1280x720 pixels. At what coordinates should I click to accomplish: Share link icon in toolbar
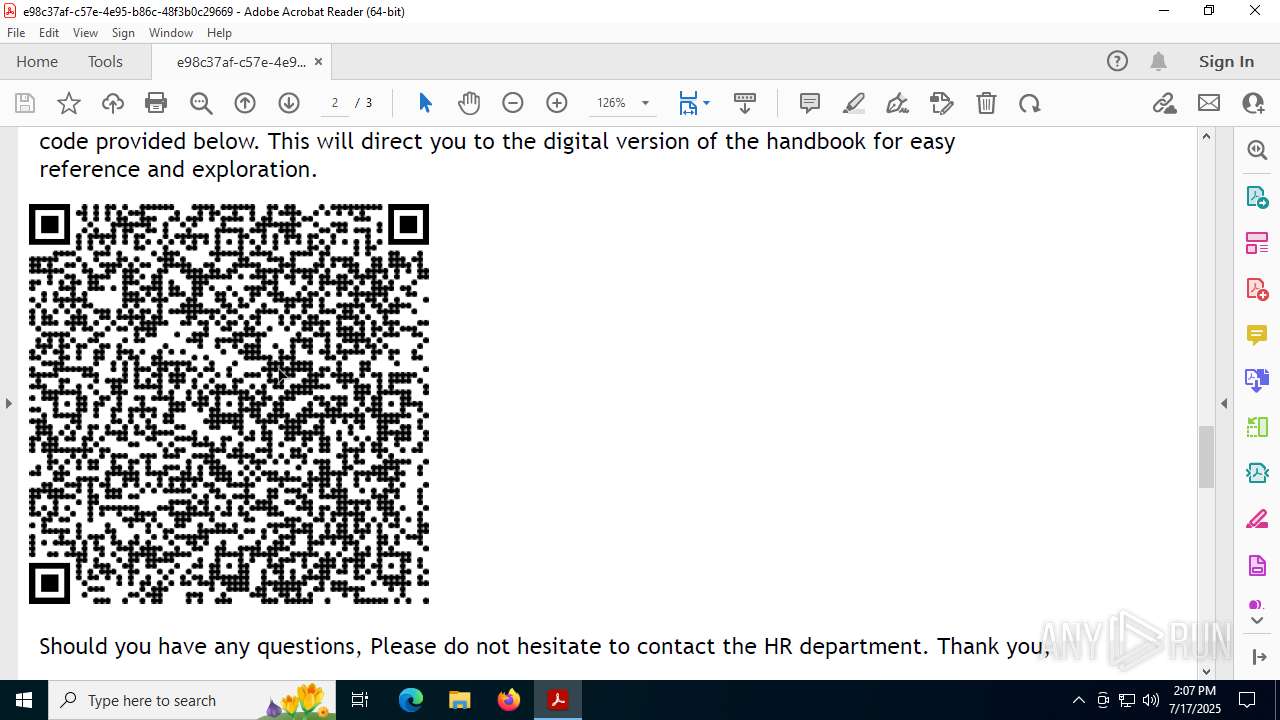pos(1165,103)
